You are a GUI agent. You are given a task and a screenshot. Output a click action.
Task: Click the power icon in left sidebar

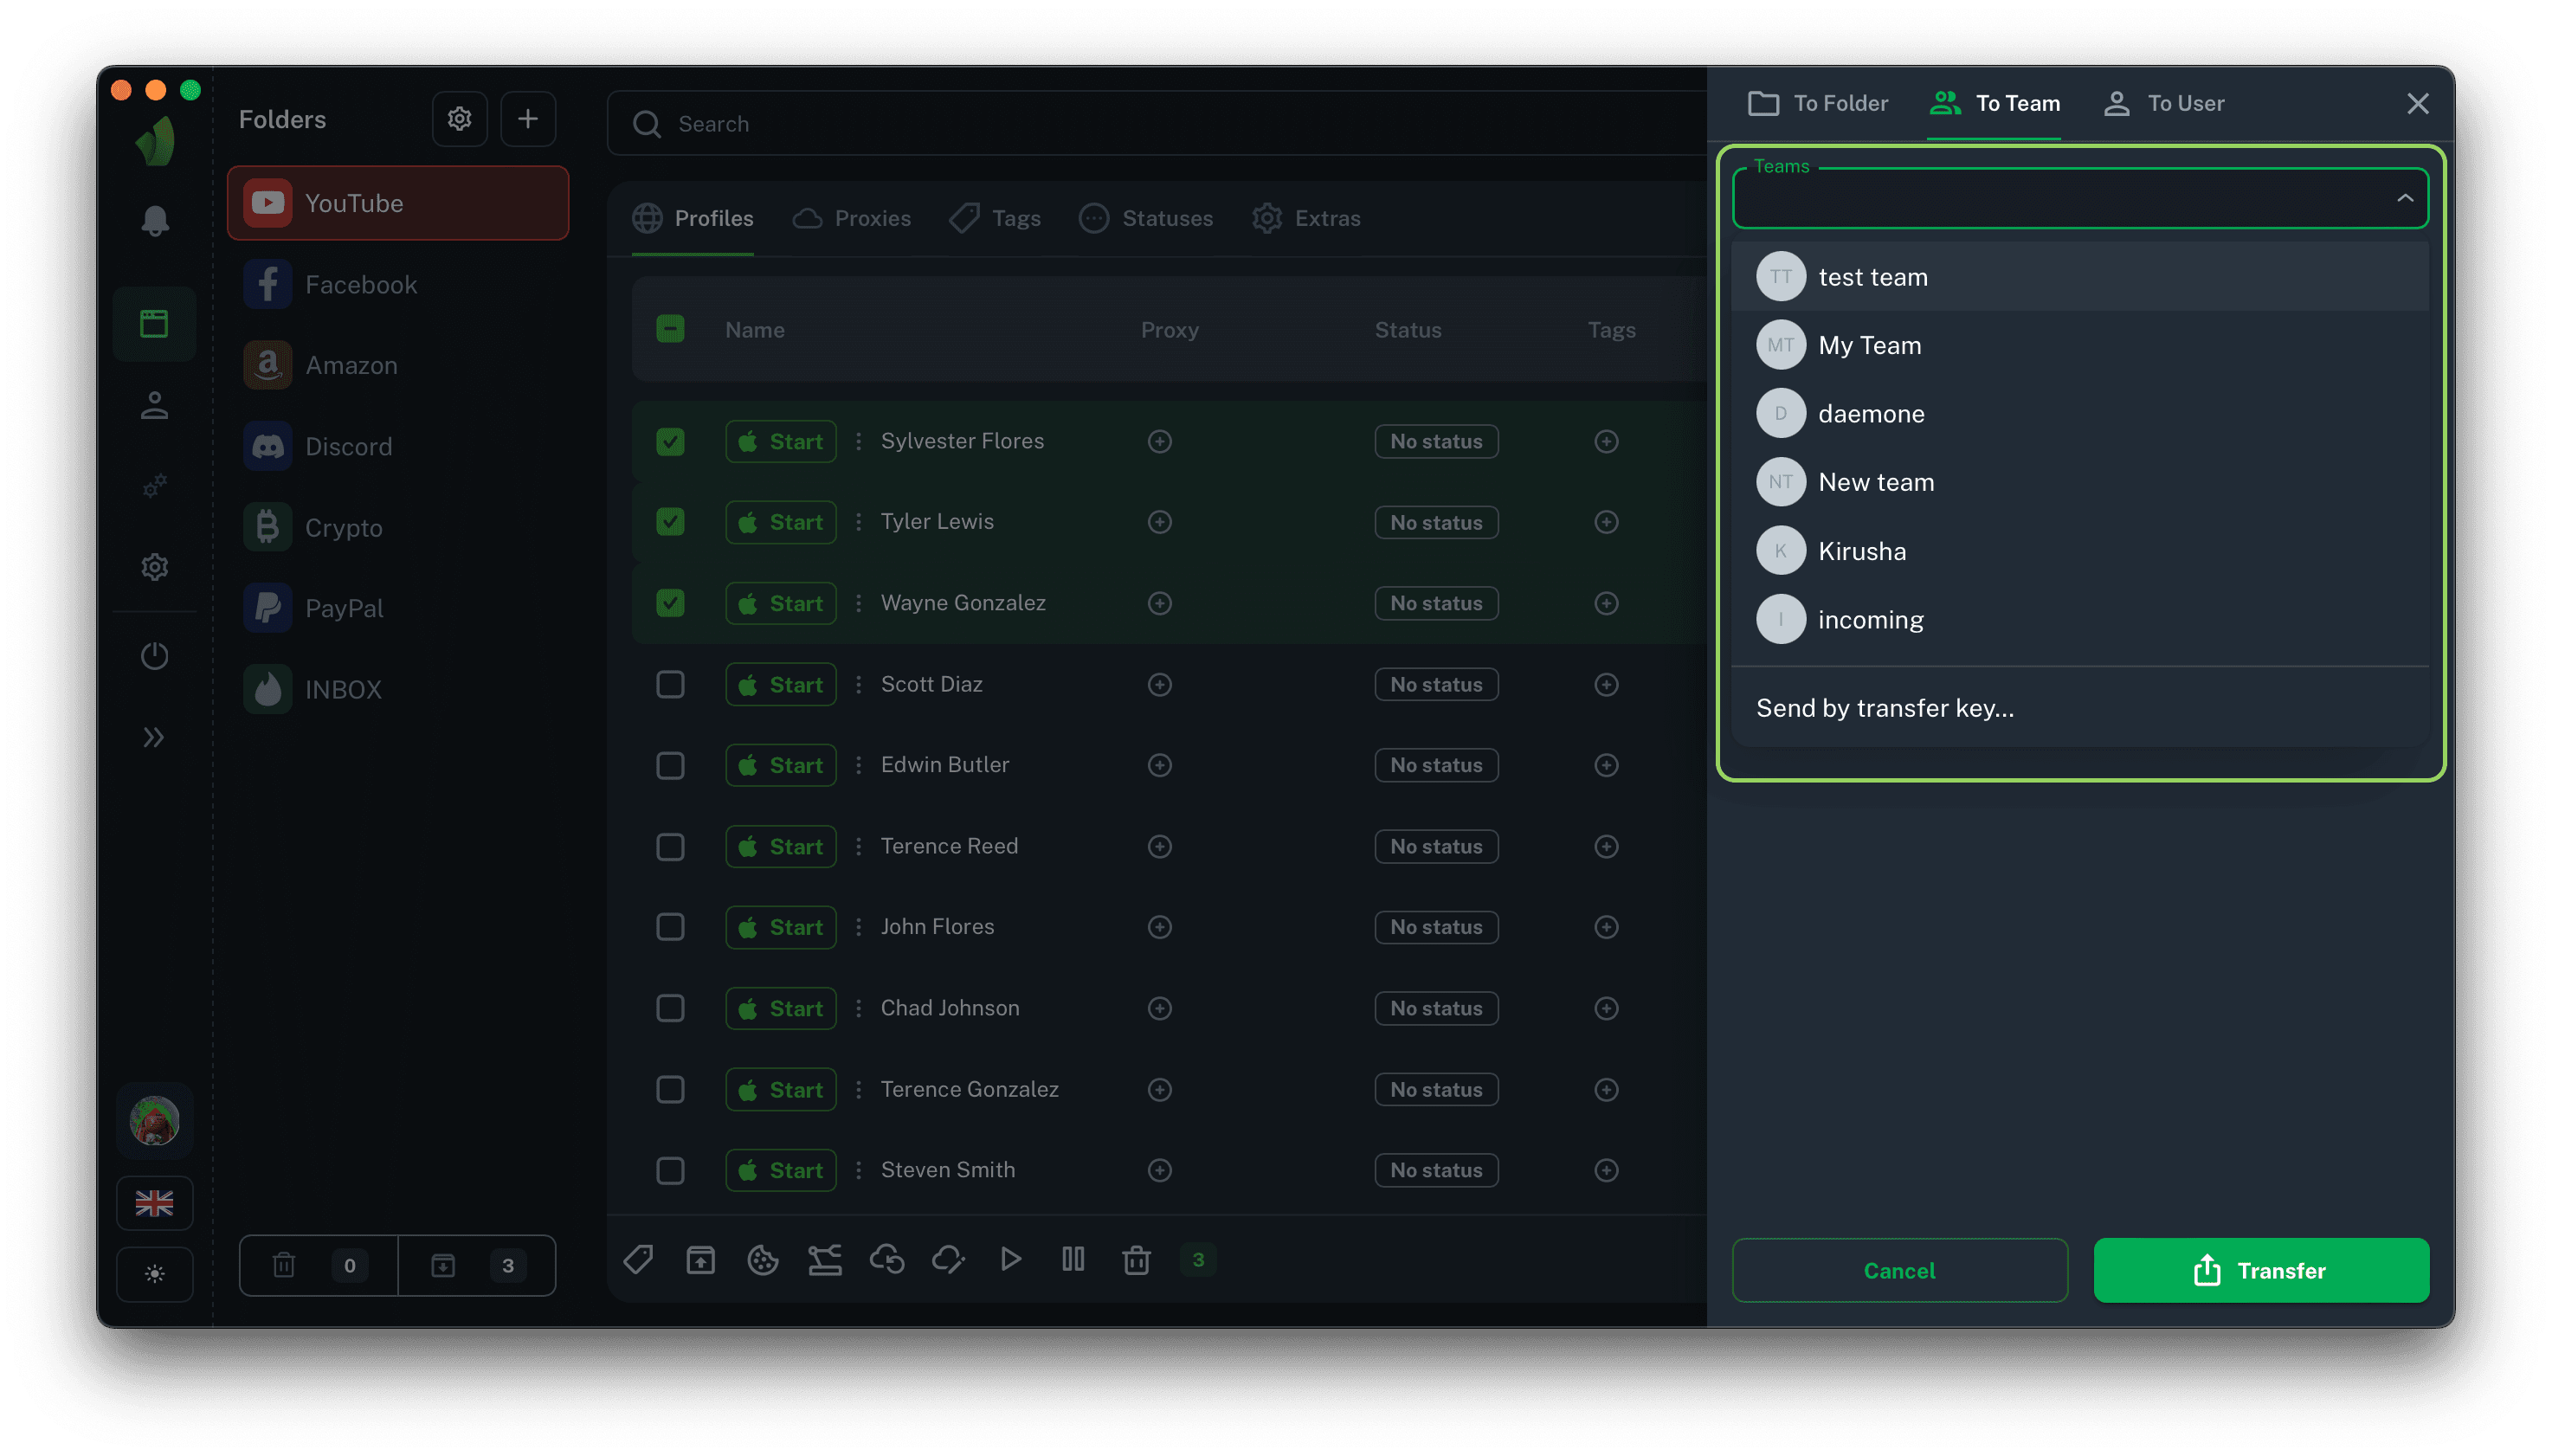coord(154,656)
